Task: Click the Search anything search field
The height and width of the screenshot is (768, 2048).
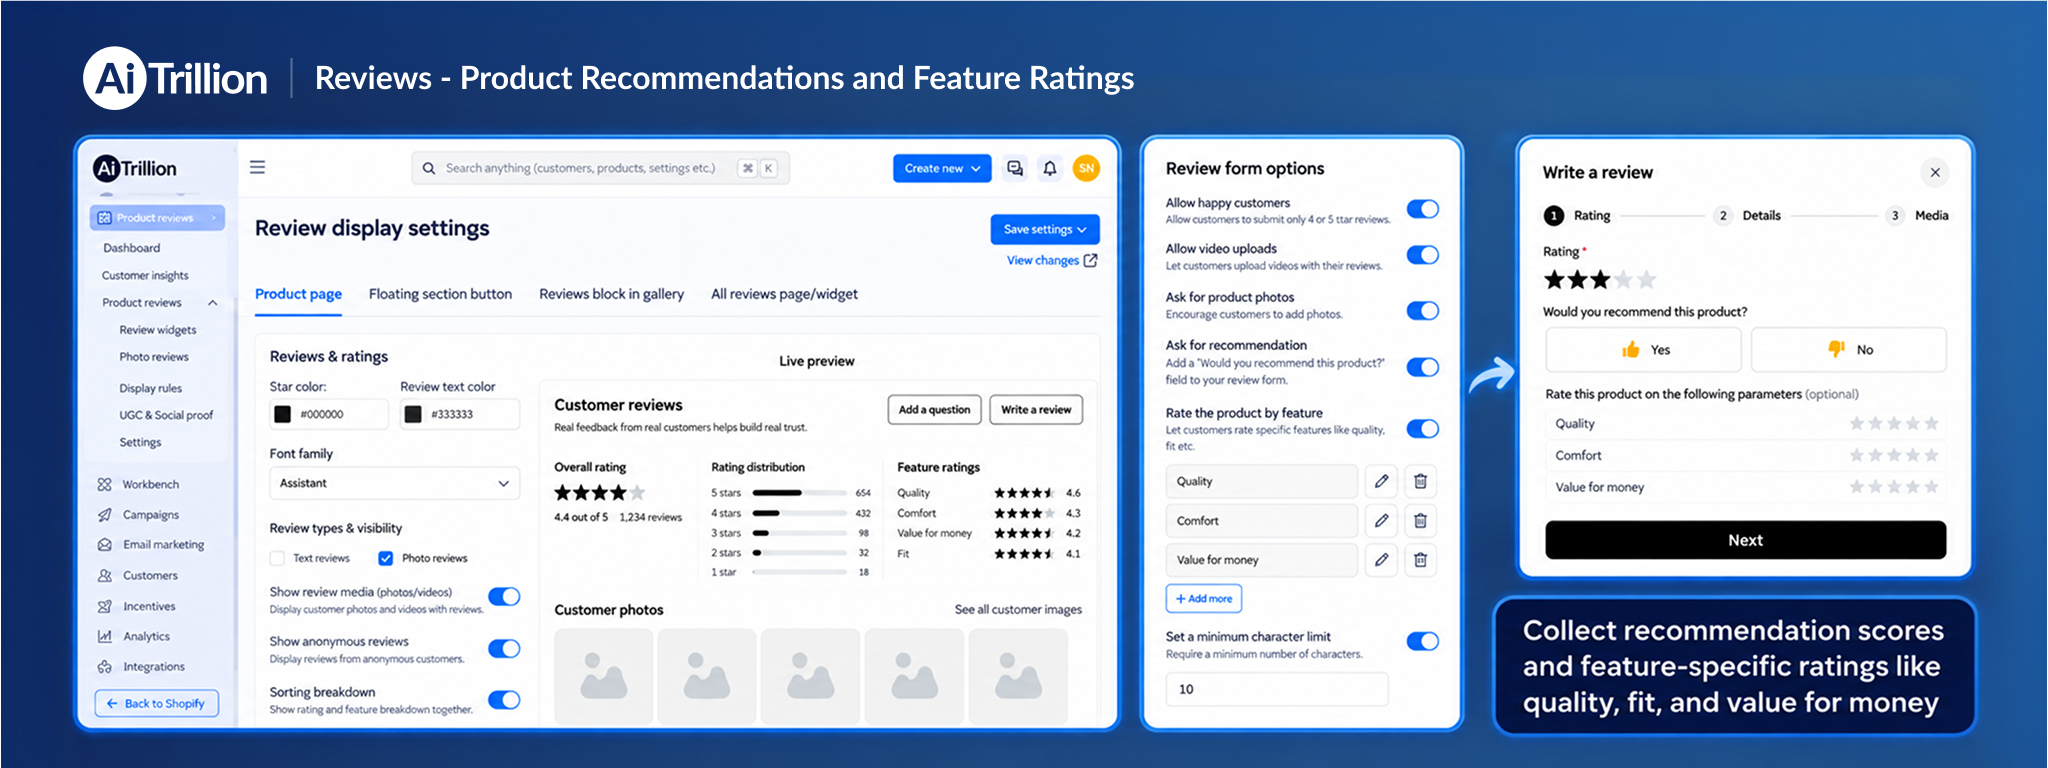Action: pyautogui.click(x=600, y=168)
